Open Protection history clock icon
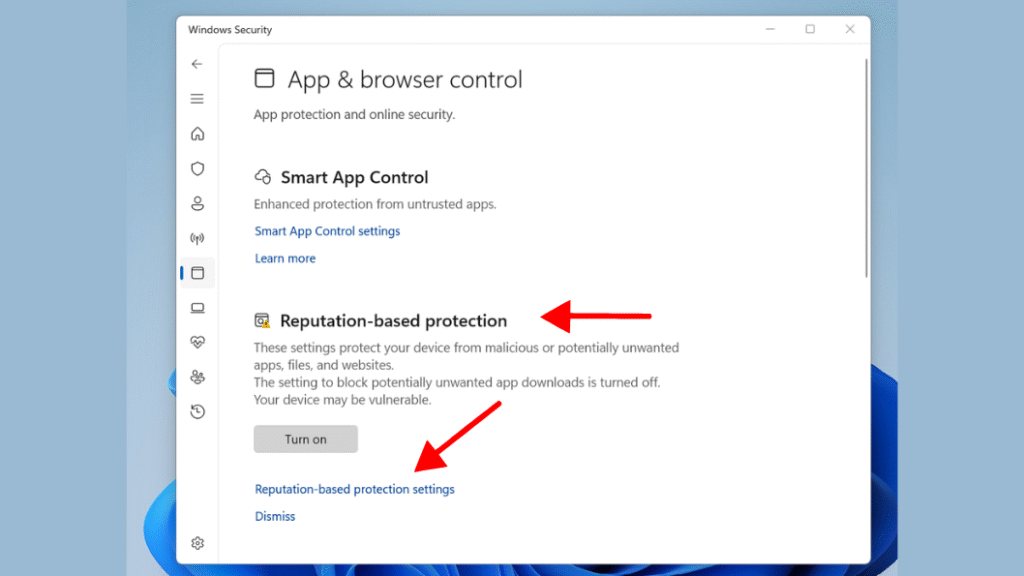Screen dimensions: 1024x576 pos(197,411)
